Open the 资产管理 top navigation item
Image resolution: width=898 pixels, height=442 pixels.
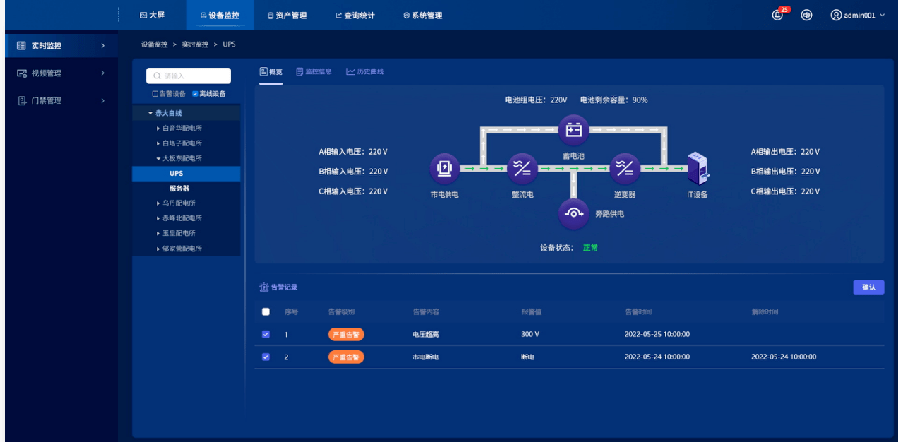(287, 15)
